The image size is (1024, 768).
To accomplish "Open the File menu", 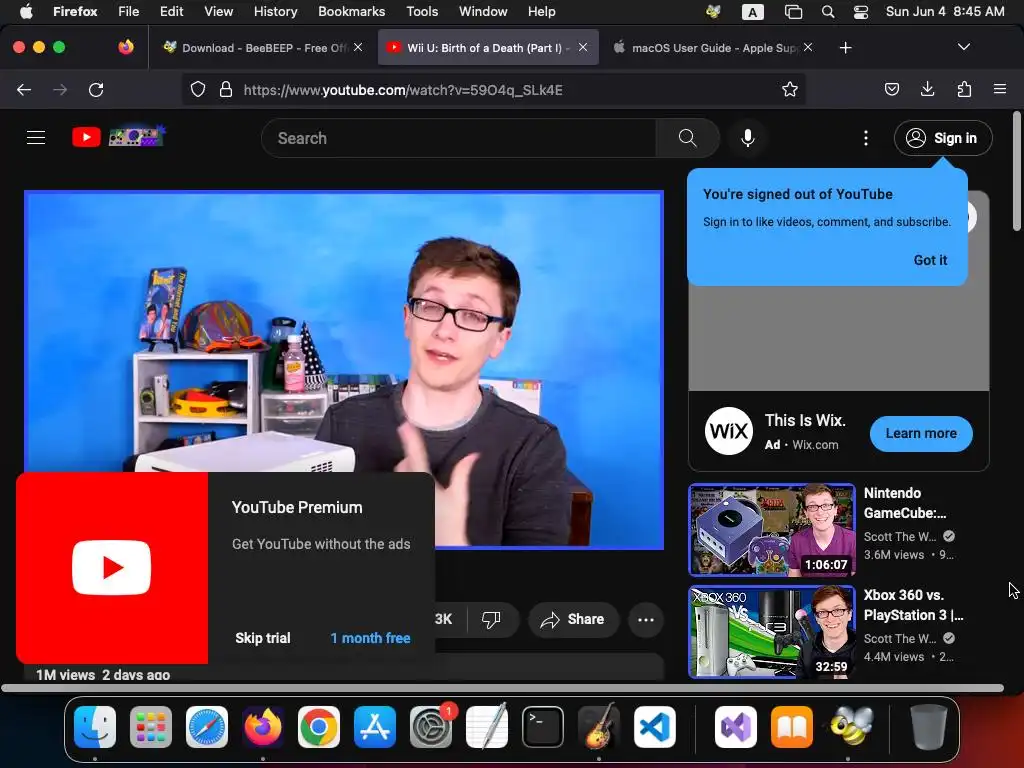I will 129,11.
